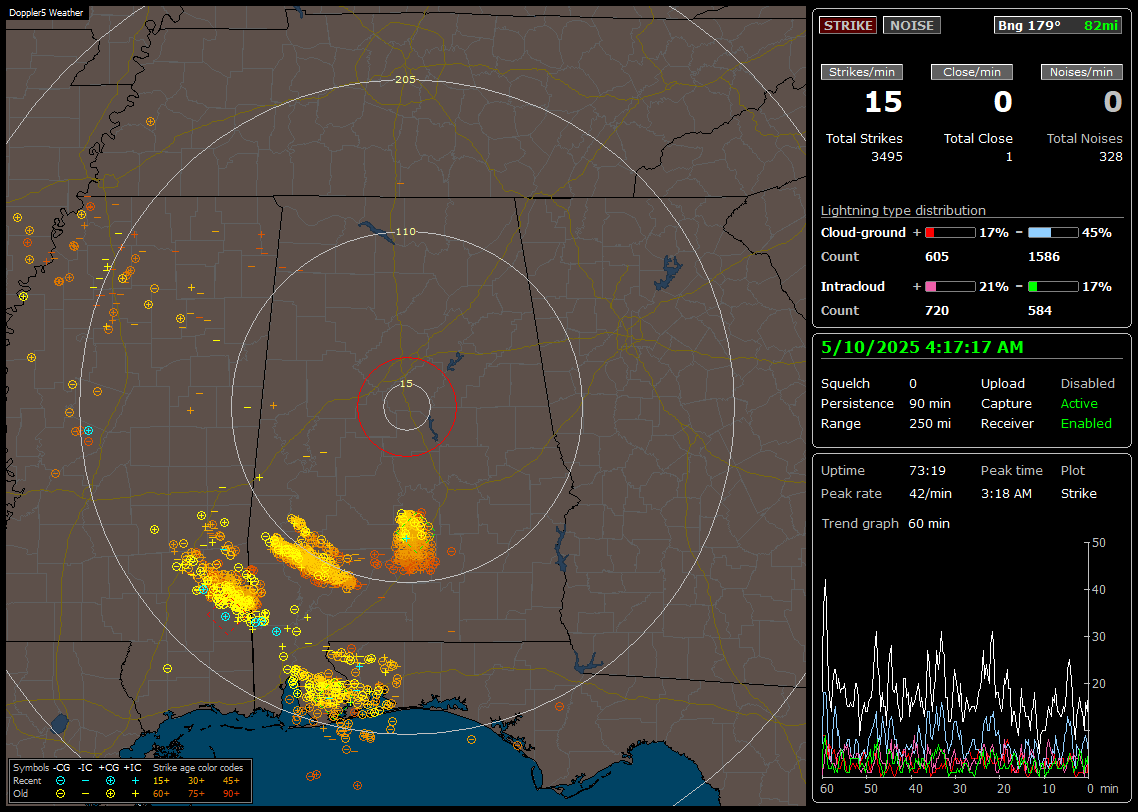Image resolution: width=1138 pixels, height=812 pixels.
Task: Click the 90+ strike age color code
Action: tap(231, 794)
